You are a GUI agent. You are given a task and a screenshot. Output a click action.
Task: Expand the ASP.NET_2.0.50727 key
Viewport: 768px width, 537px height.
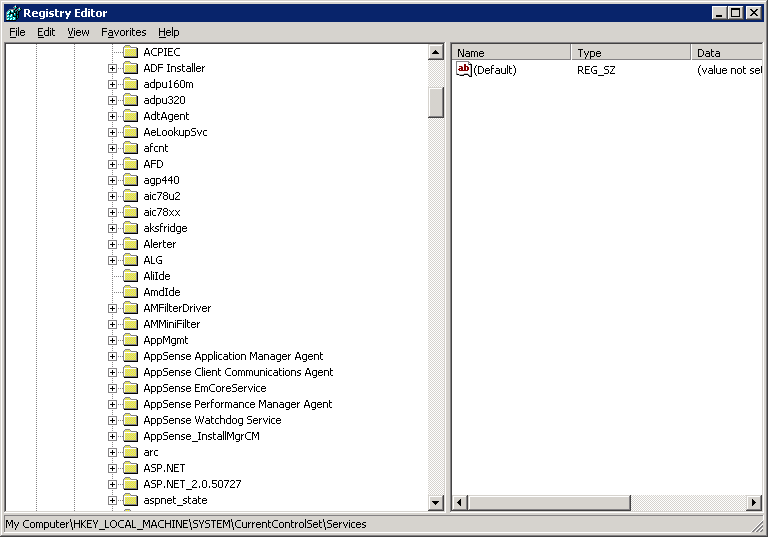coord(112,485)
